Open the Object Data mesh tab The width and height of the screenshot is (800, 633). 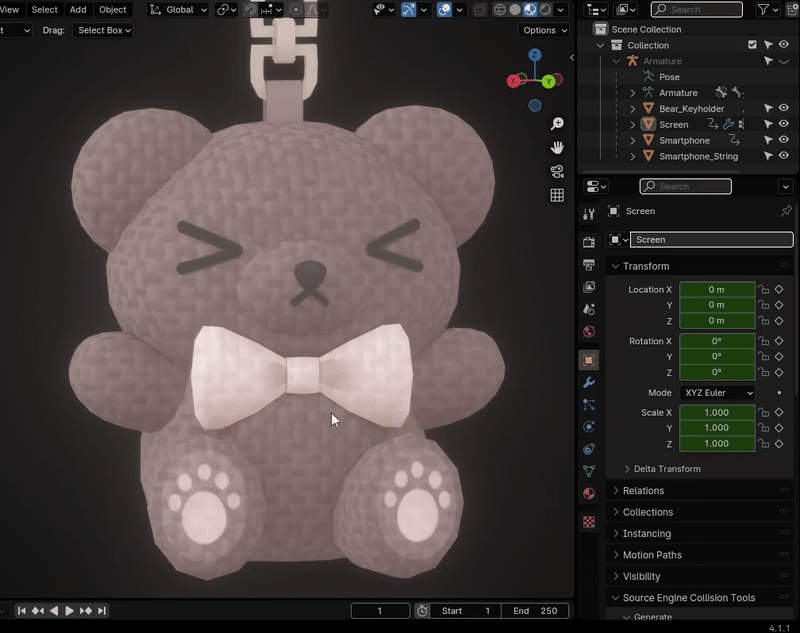tap(589, 471)
